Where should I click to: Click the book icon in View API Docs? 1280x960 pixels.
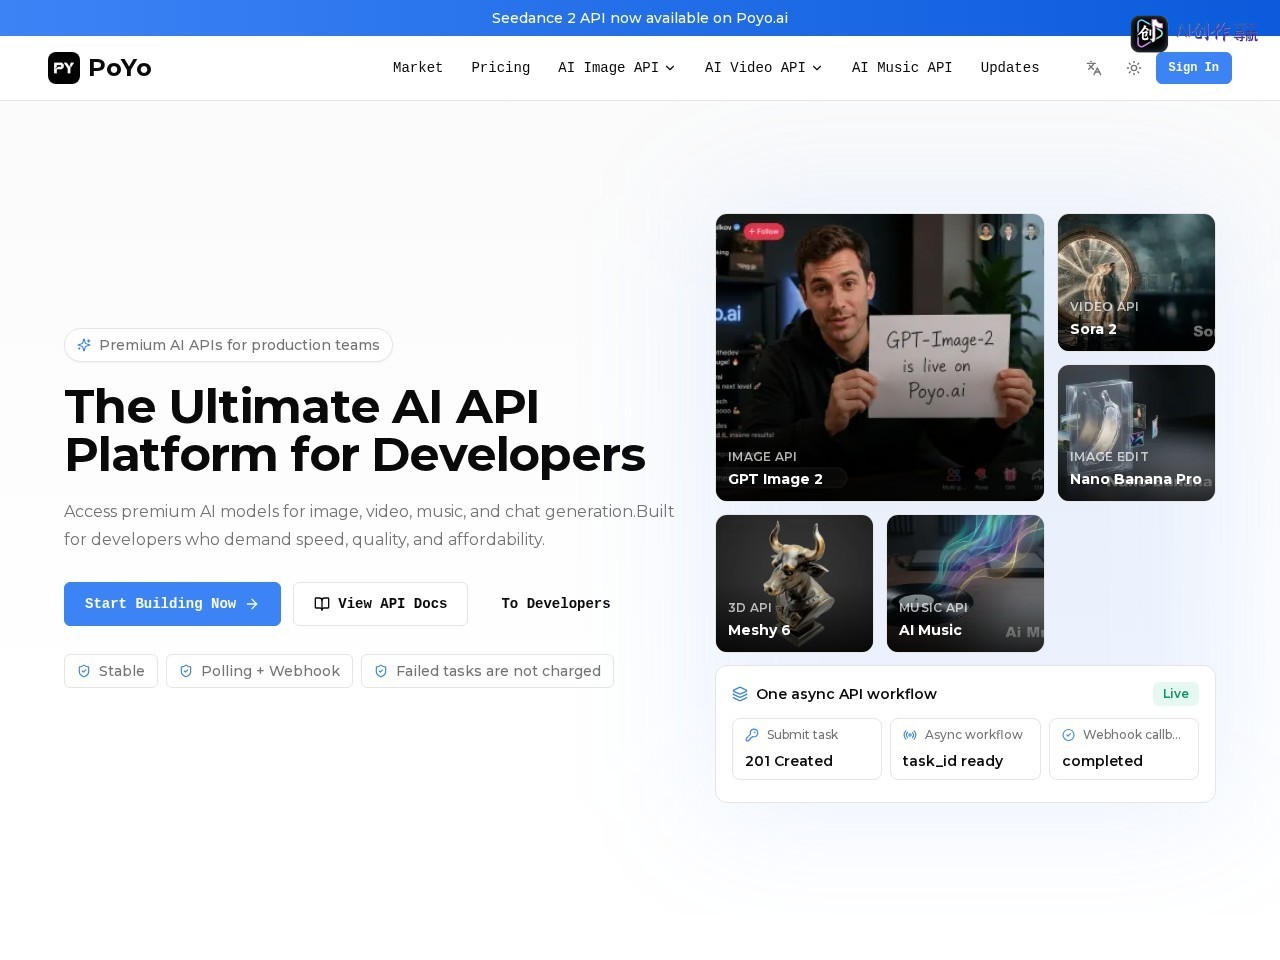coord(322,604)
